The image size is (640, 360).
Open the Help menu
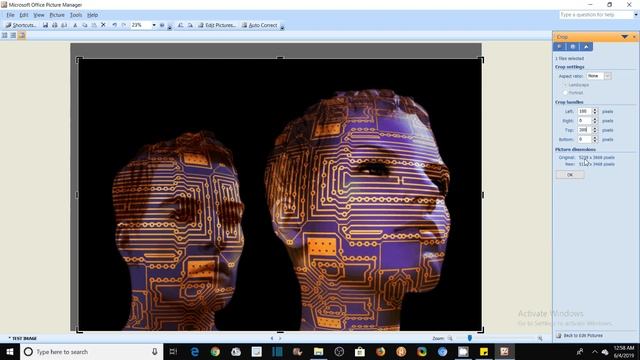pos(92,15)
